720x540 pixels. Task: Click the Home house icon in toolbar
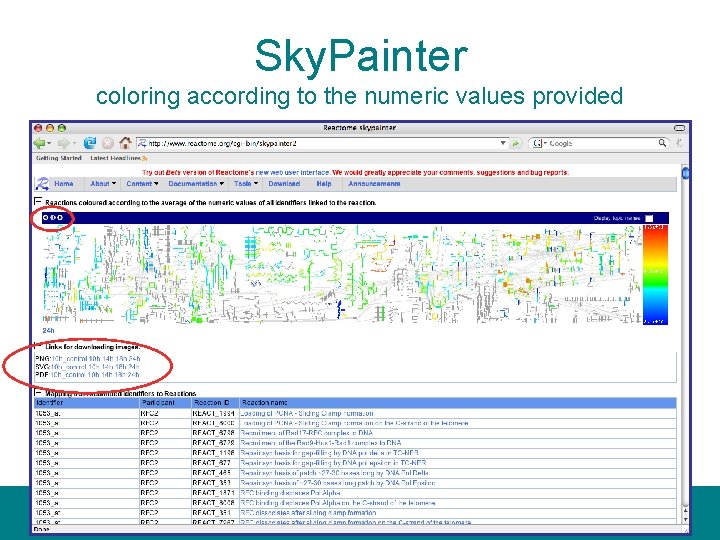tap(125, 143)
